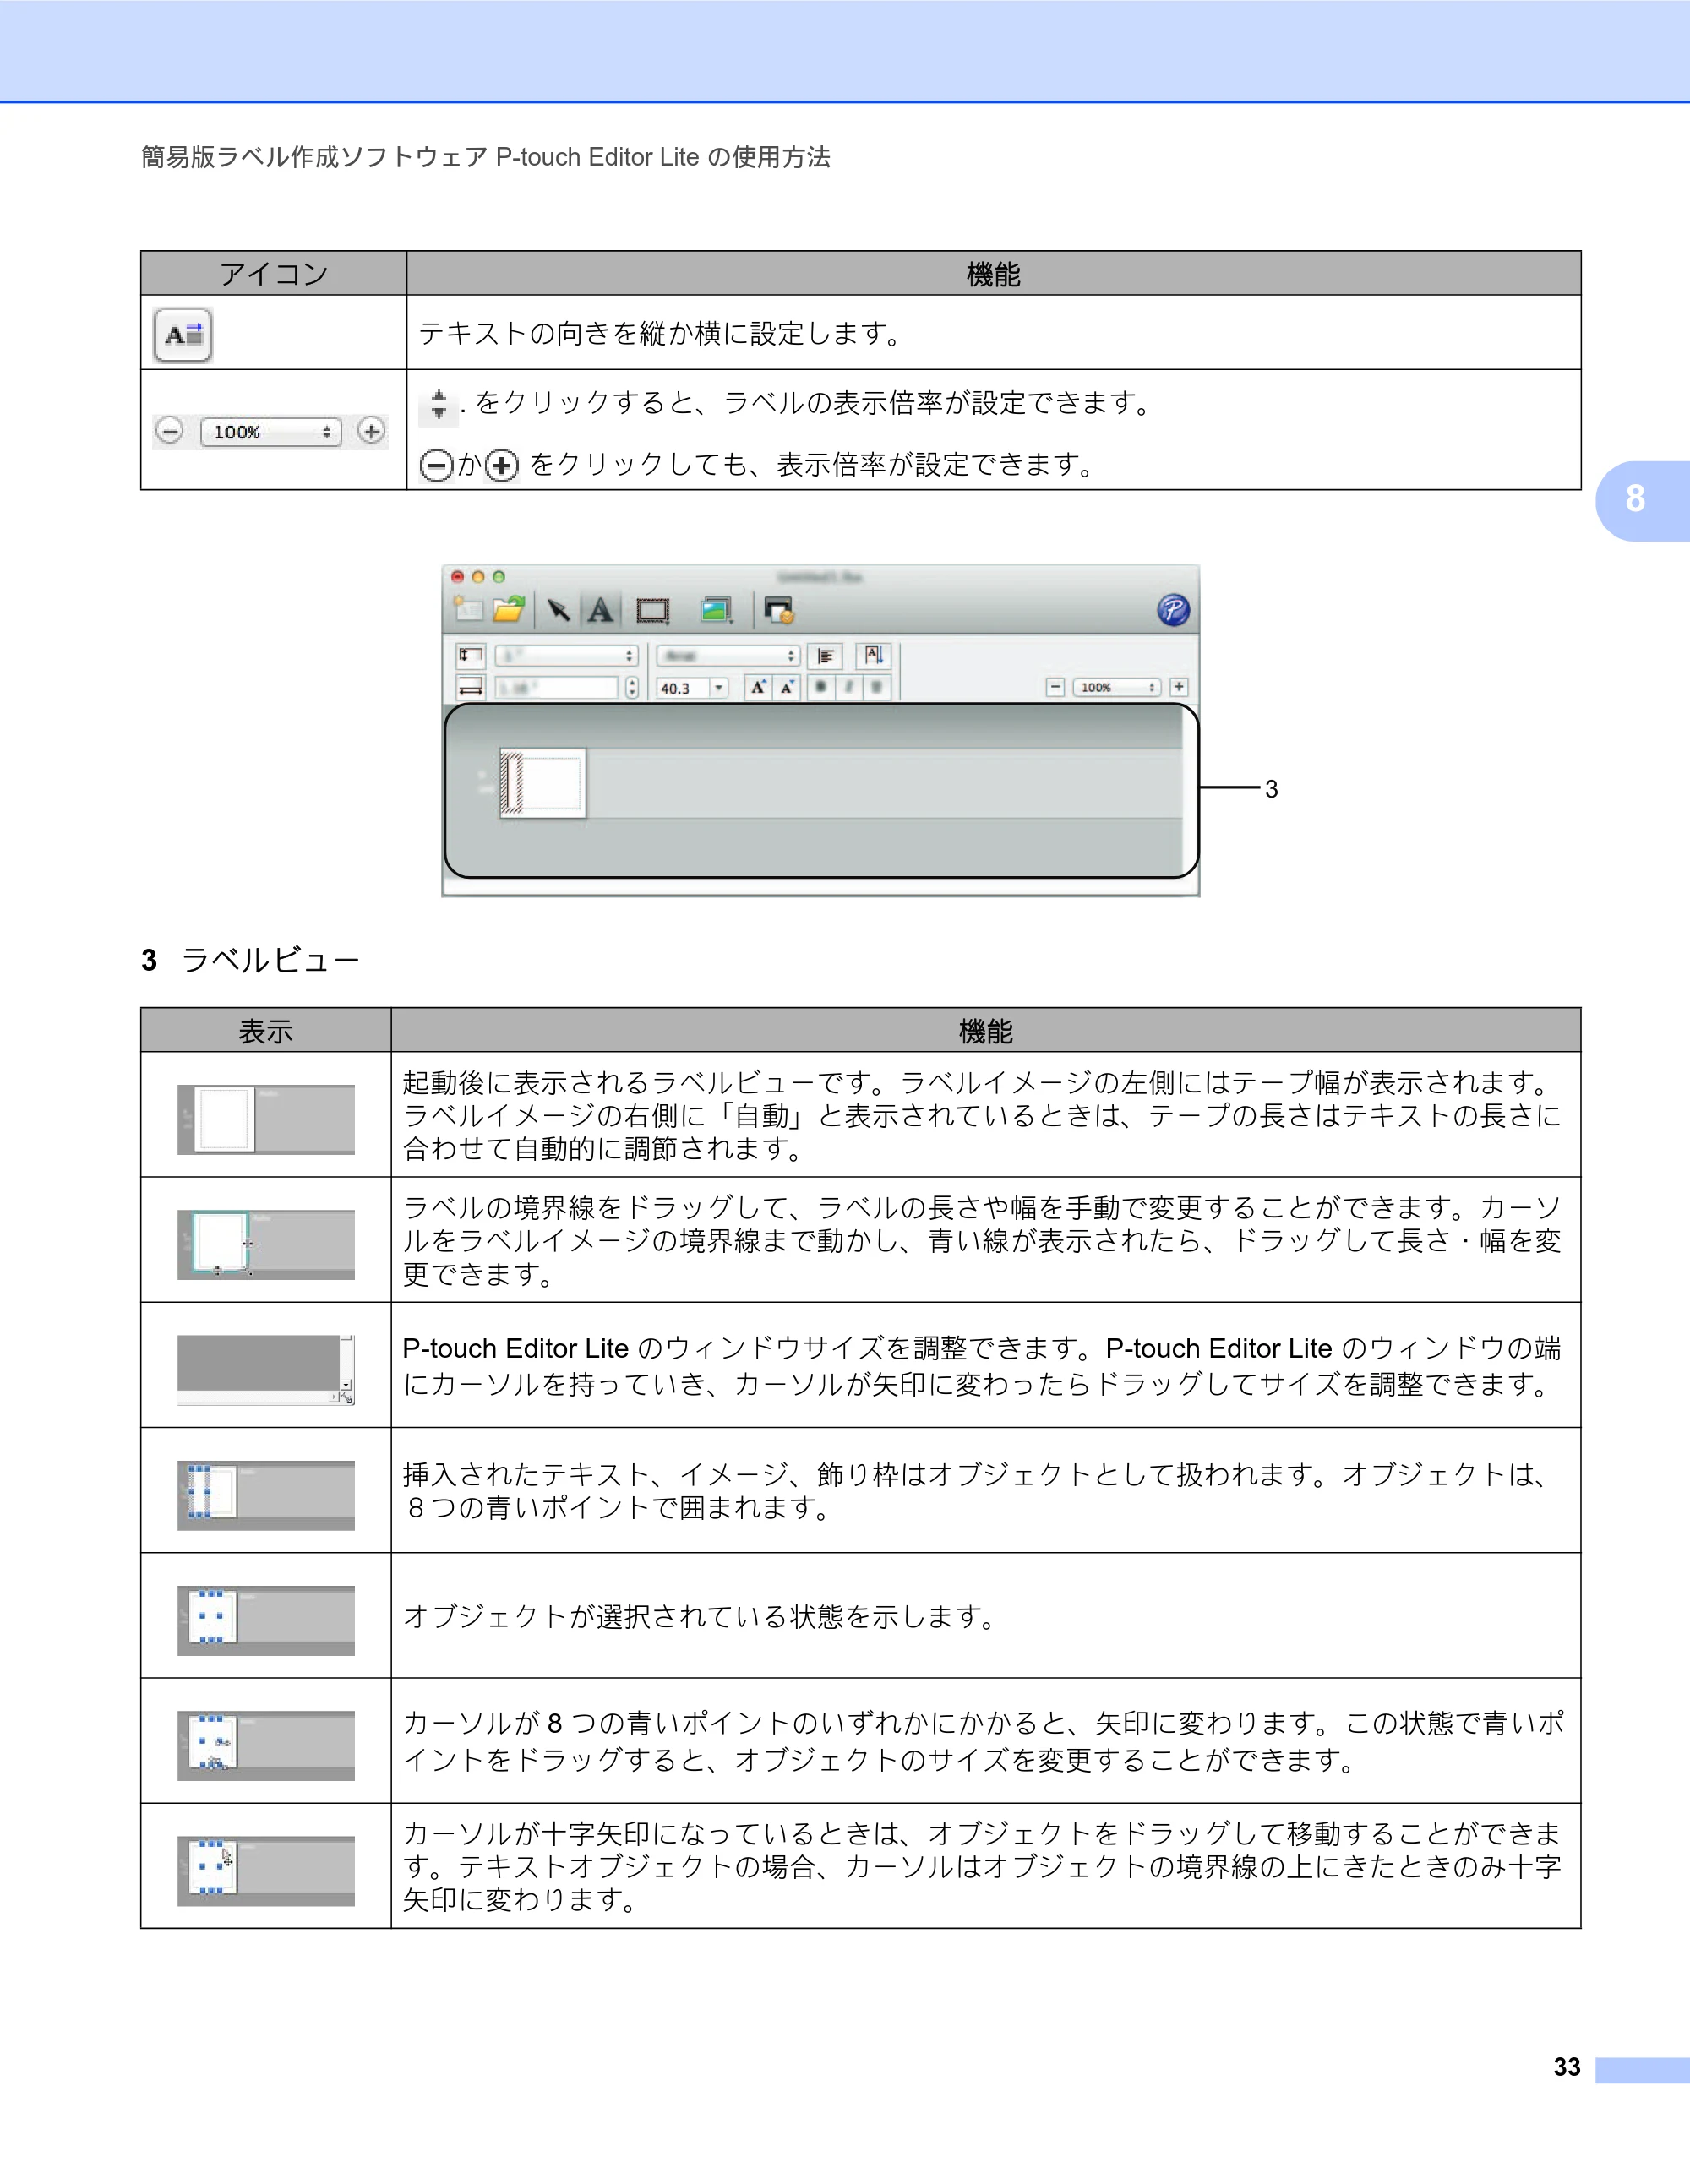Click the up-down arrows icon in the description cell
This screenshot has width=1690, height=2184.
point(438,404)
